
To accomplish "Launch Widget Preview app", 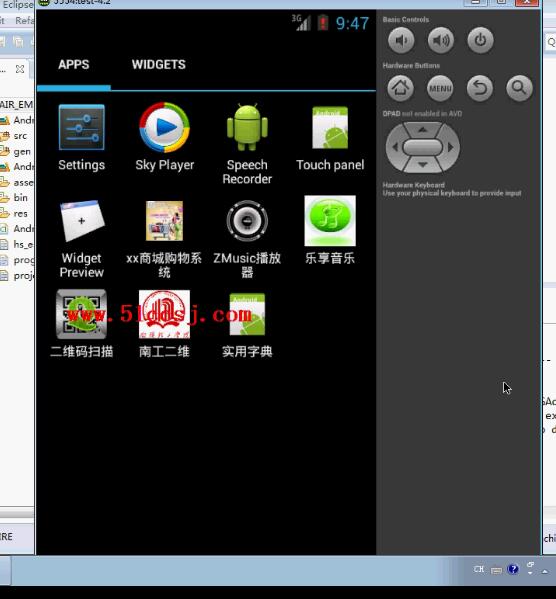I will point(81,239).
